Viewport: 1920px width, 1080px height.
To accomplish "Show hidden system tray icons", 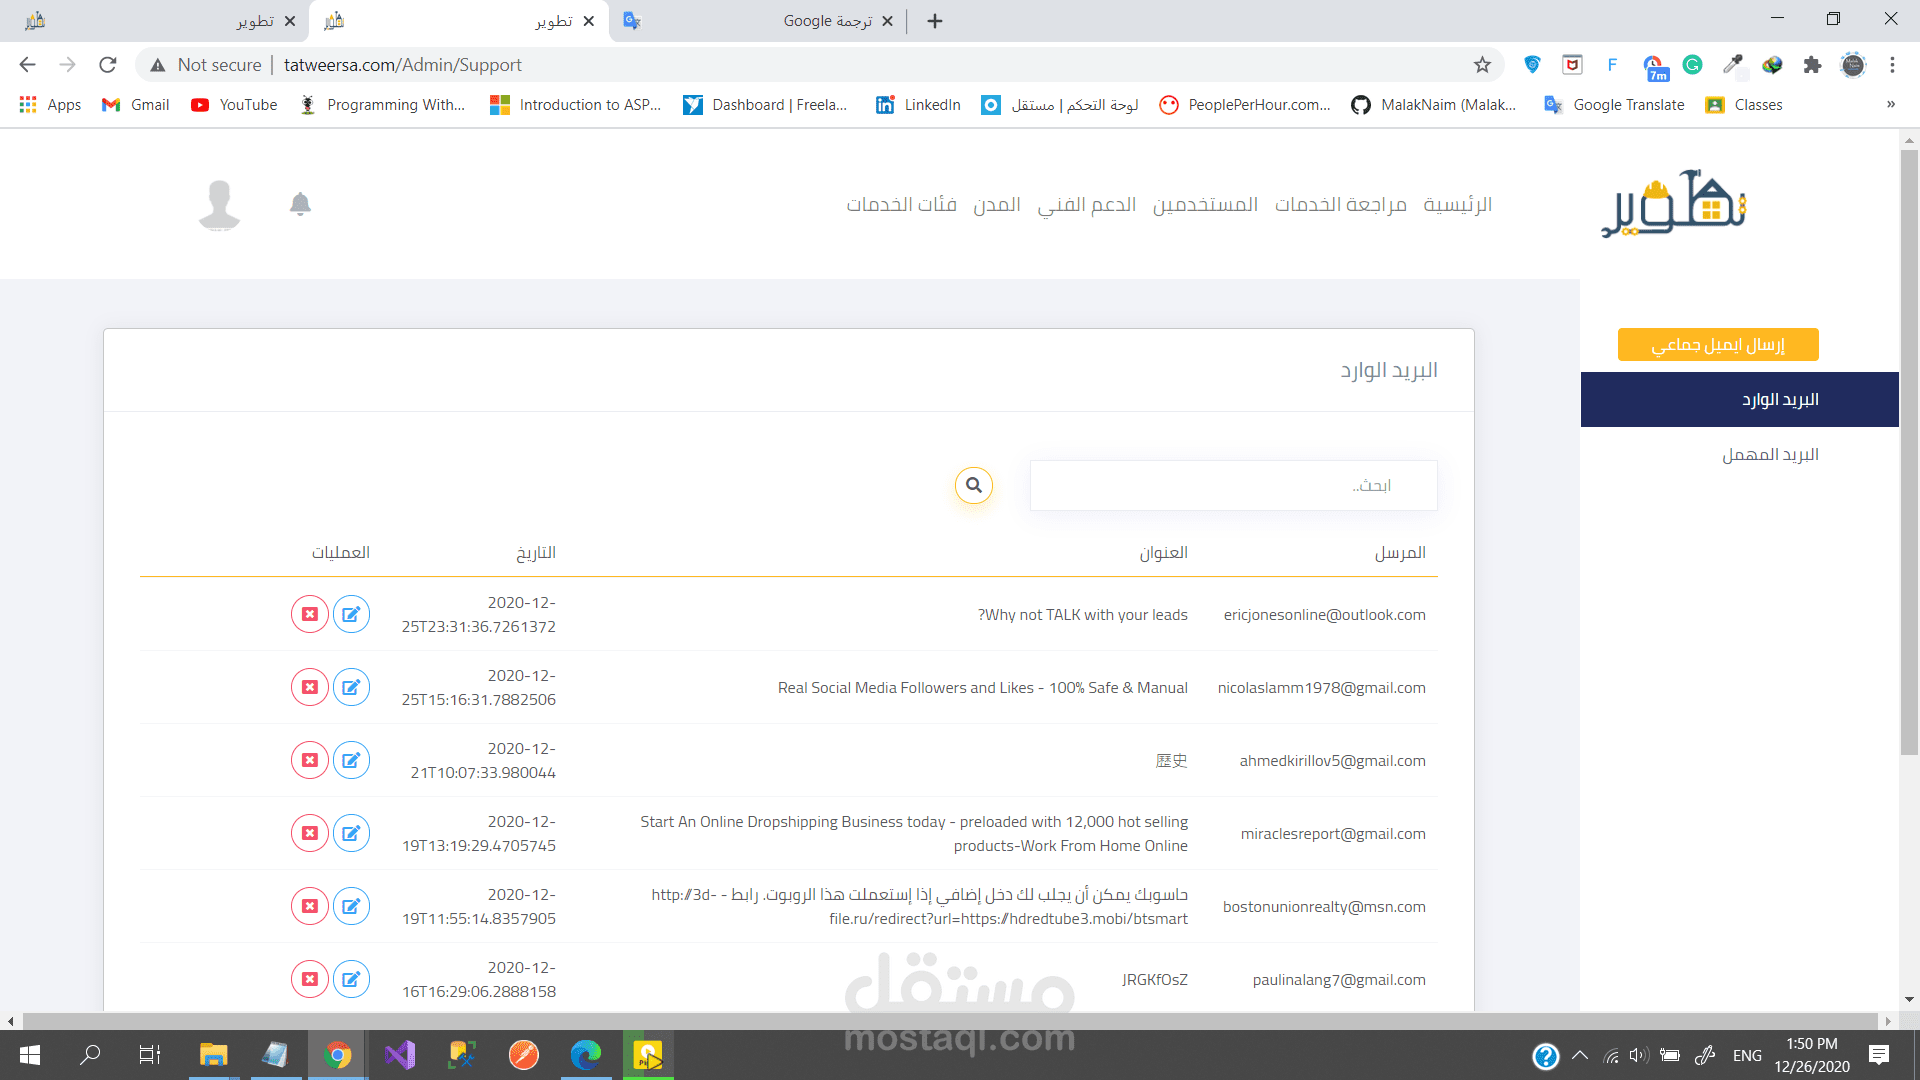I will tap(1580, 1055).
